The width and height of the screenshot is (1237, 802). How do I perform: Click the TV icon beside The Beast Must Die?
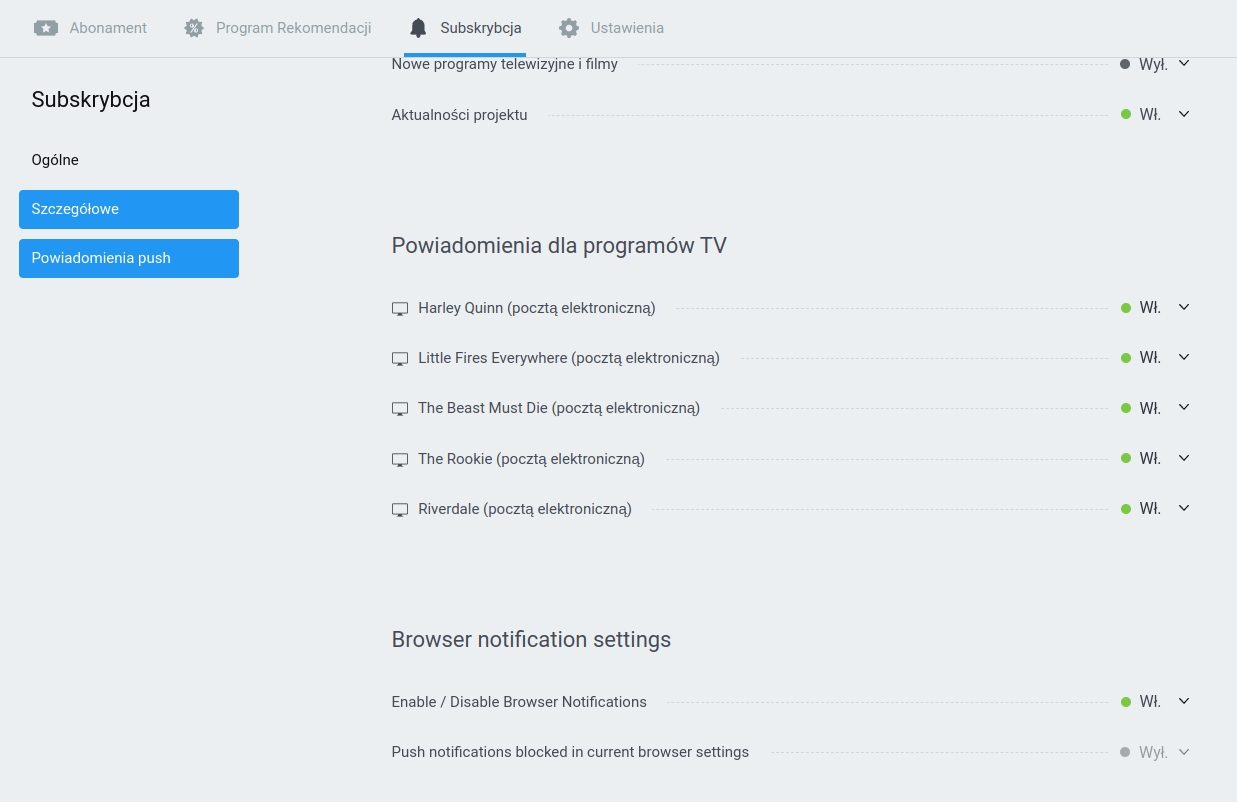point(400,408)
